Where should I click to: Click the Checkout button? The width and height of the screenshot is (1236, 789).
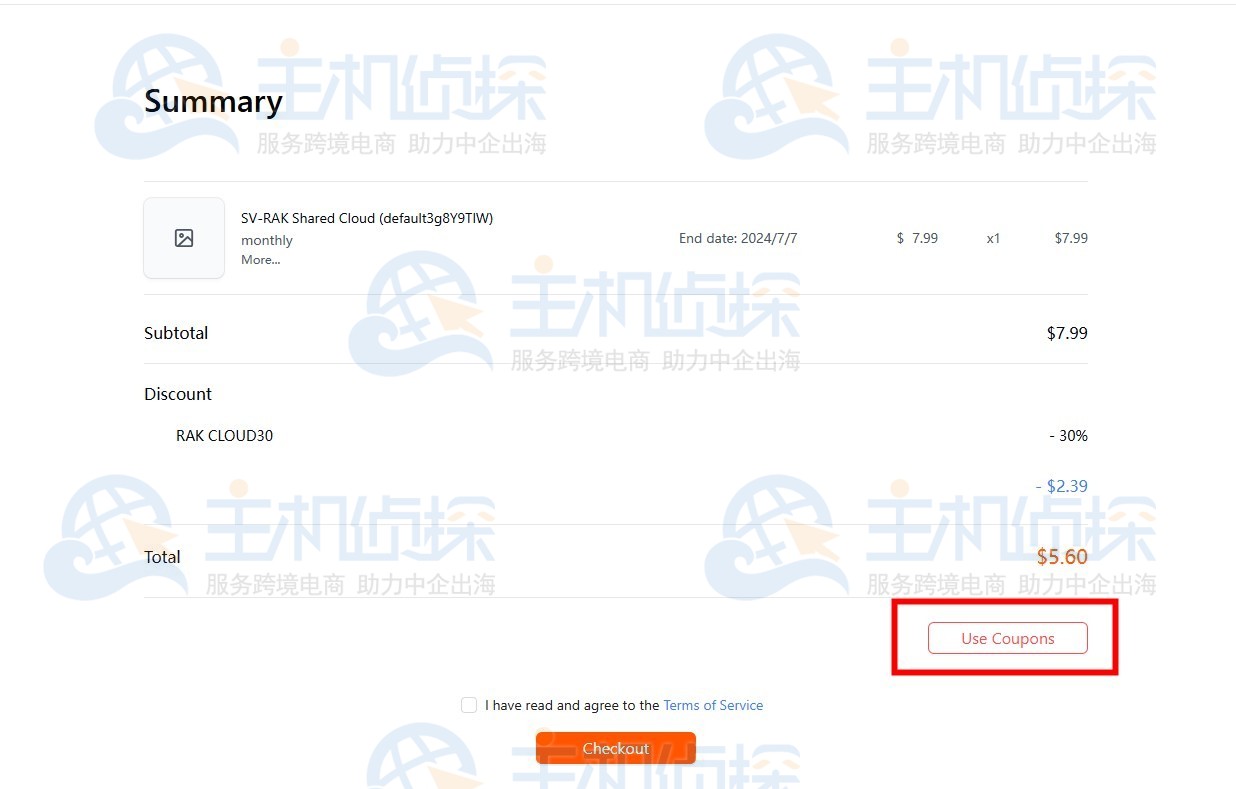[x=615, y=747]
